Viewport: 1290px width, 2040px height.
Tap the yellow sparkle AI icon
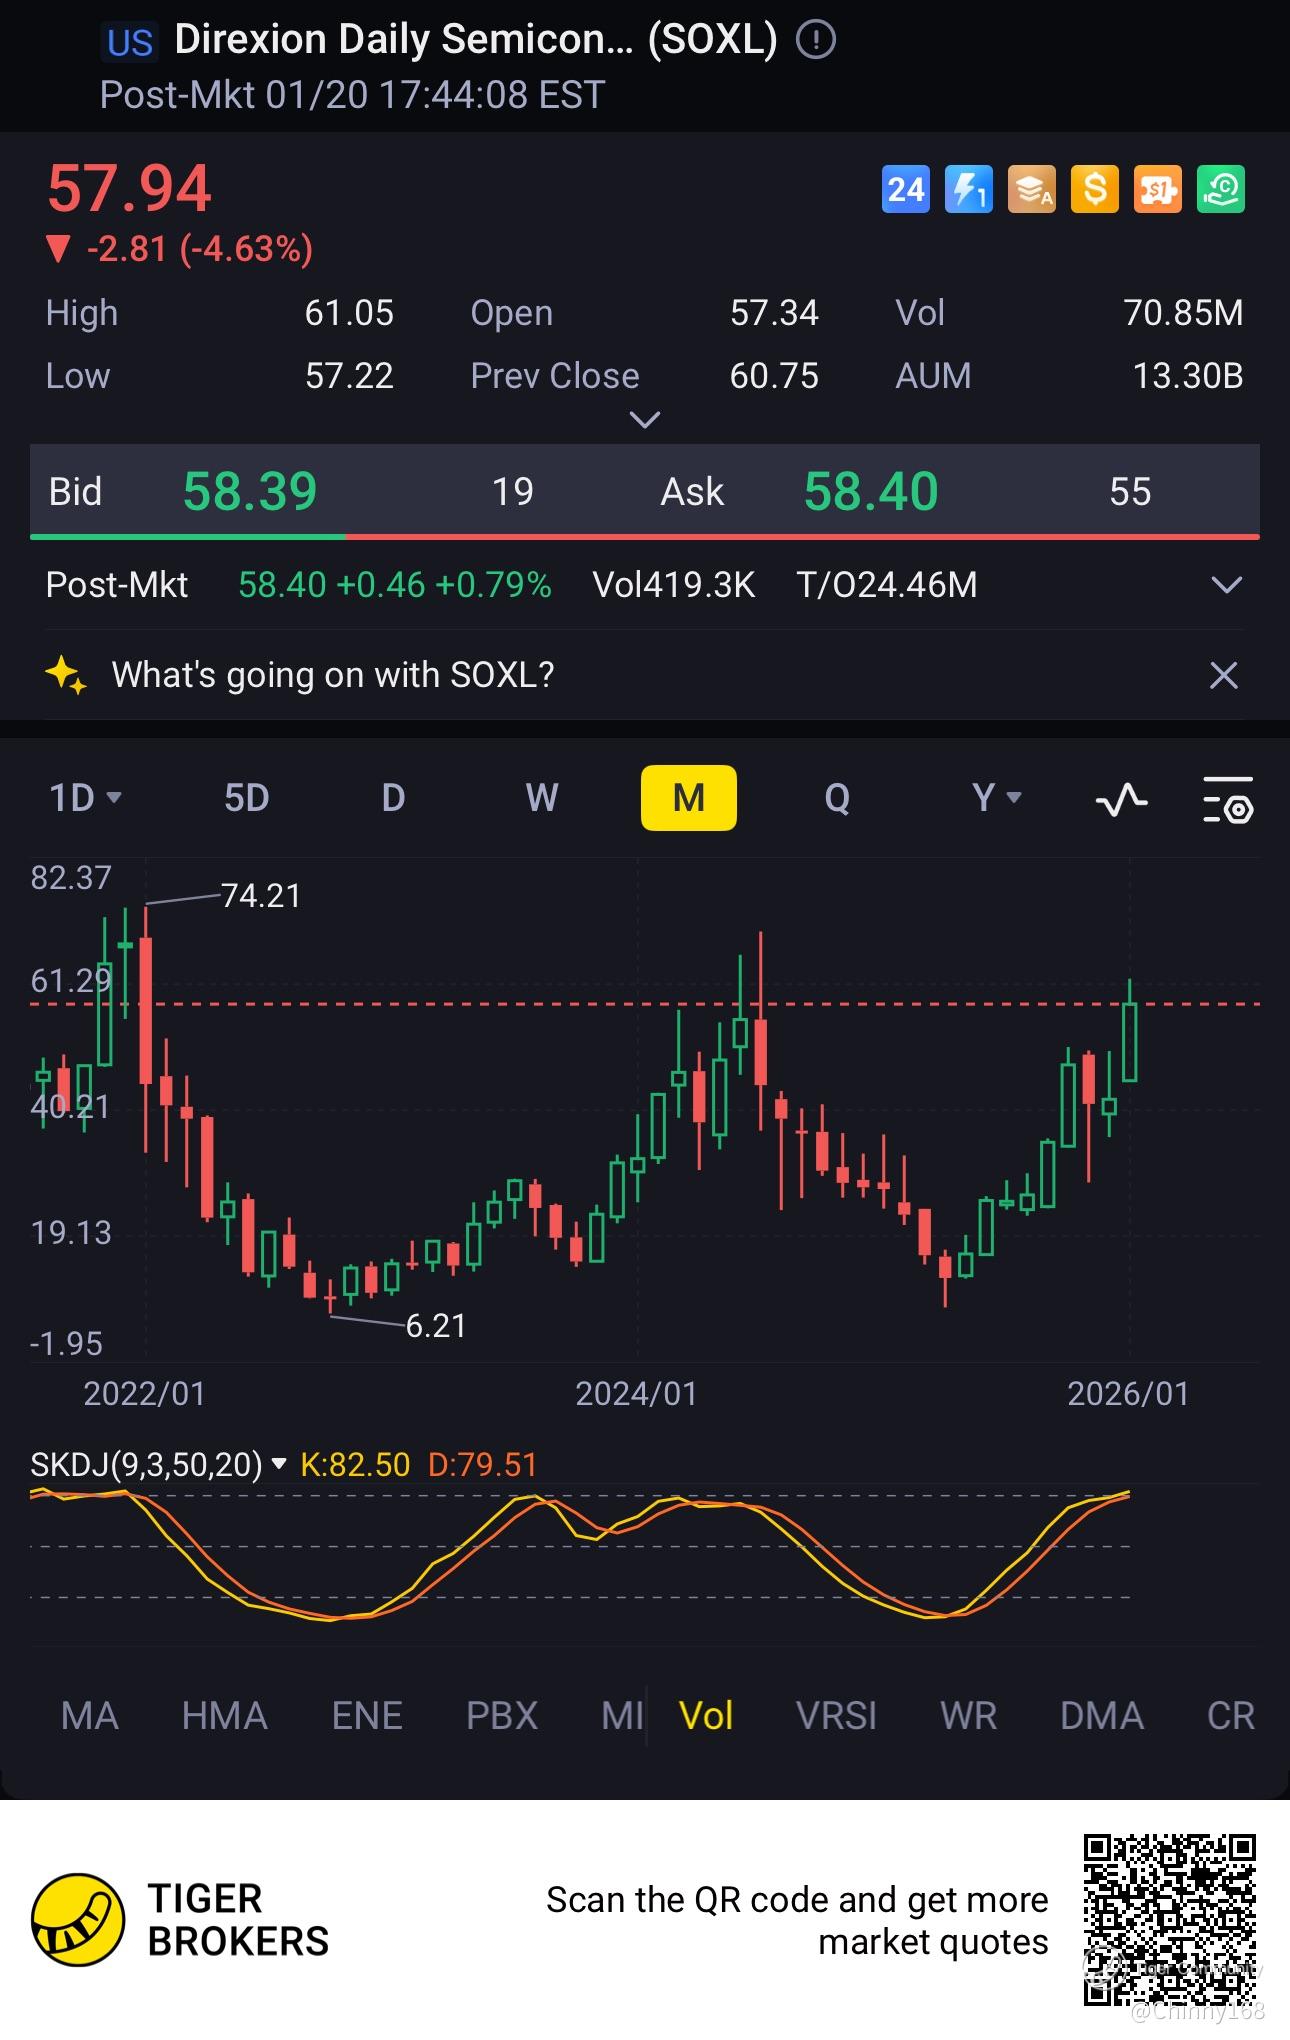coord(66,675)
